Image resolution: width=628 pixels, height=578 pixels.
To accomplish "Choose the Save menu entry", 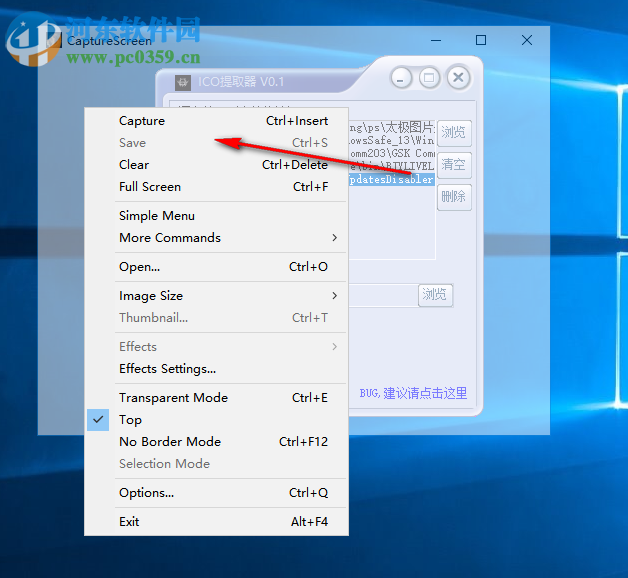I will (216, 143).
